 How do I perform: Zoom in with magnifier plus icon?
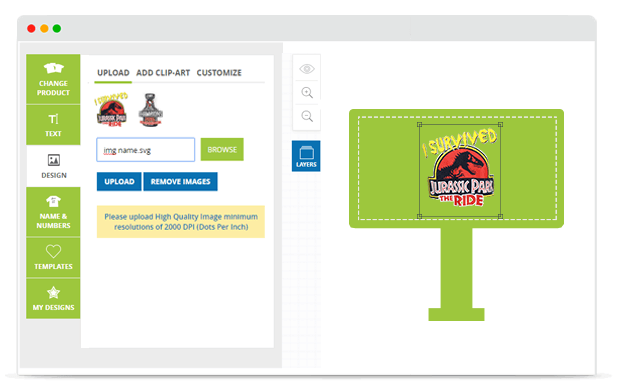307,93
